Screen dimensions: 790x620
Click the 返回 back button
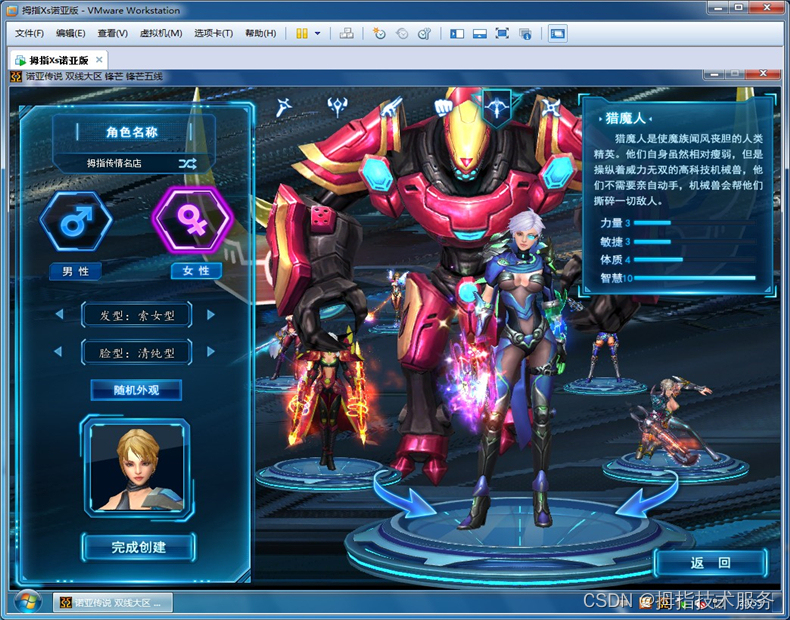(x=710, y=563)
